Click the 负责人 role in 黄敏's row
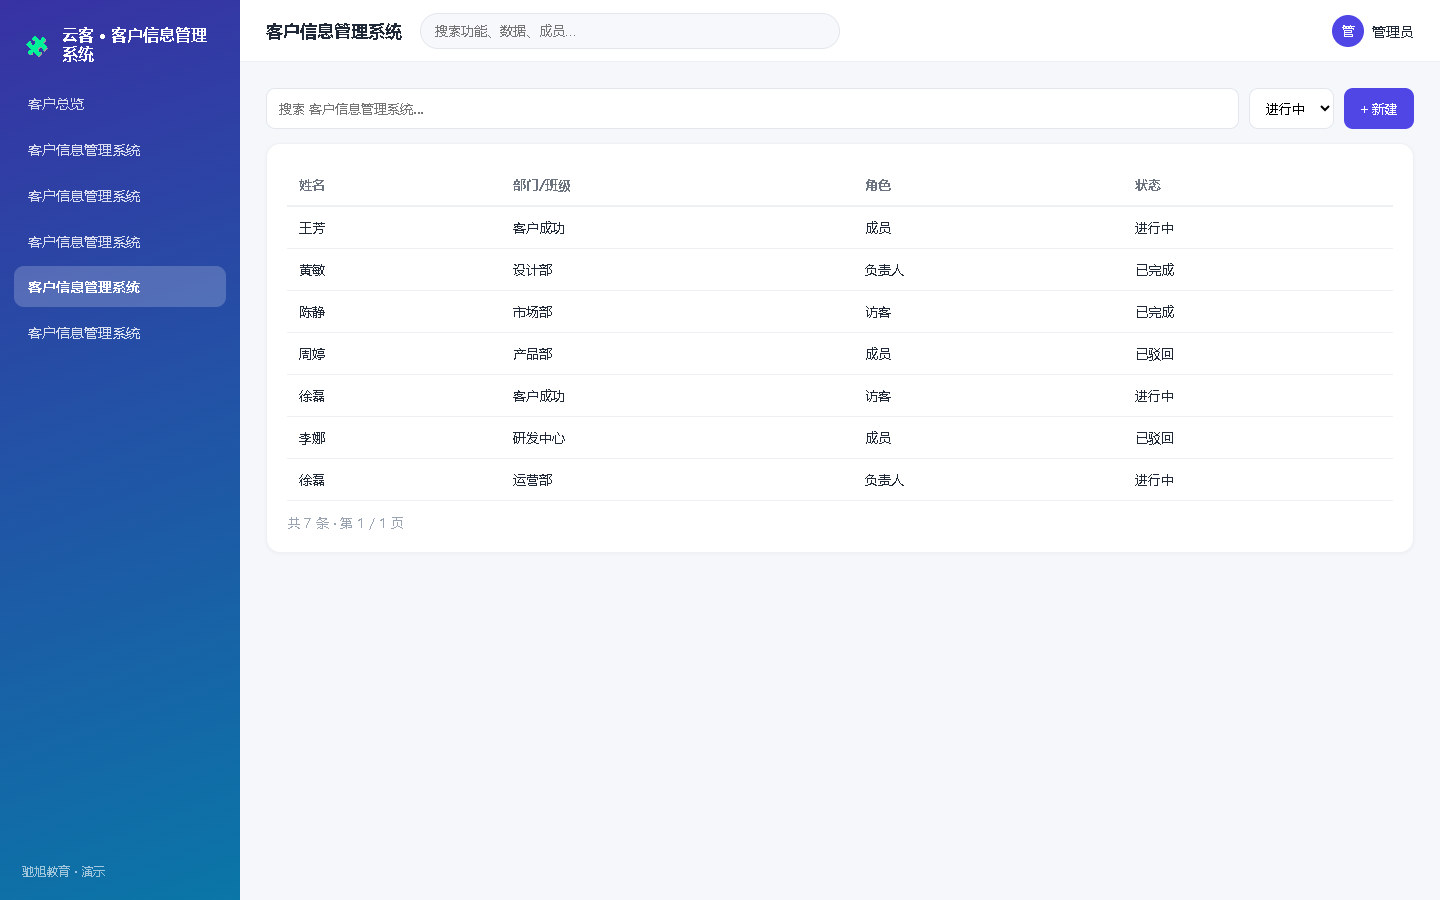Viewport: 1440px width, 900px height. 884,270
